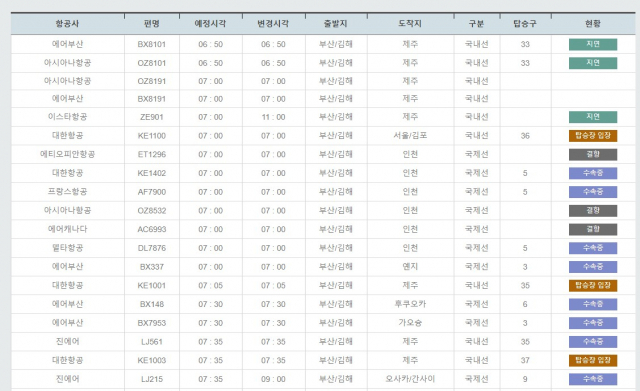The height and width of the screenshot is (391, 640).
Task: Click the 변경시각 column header
Action: (273, 24)
